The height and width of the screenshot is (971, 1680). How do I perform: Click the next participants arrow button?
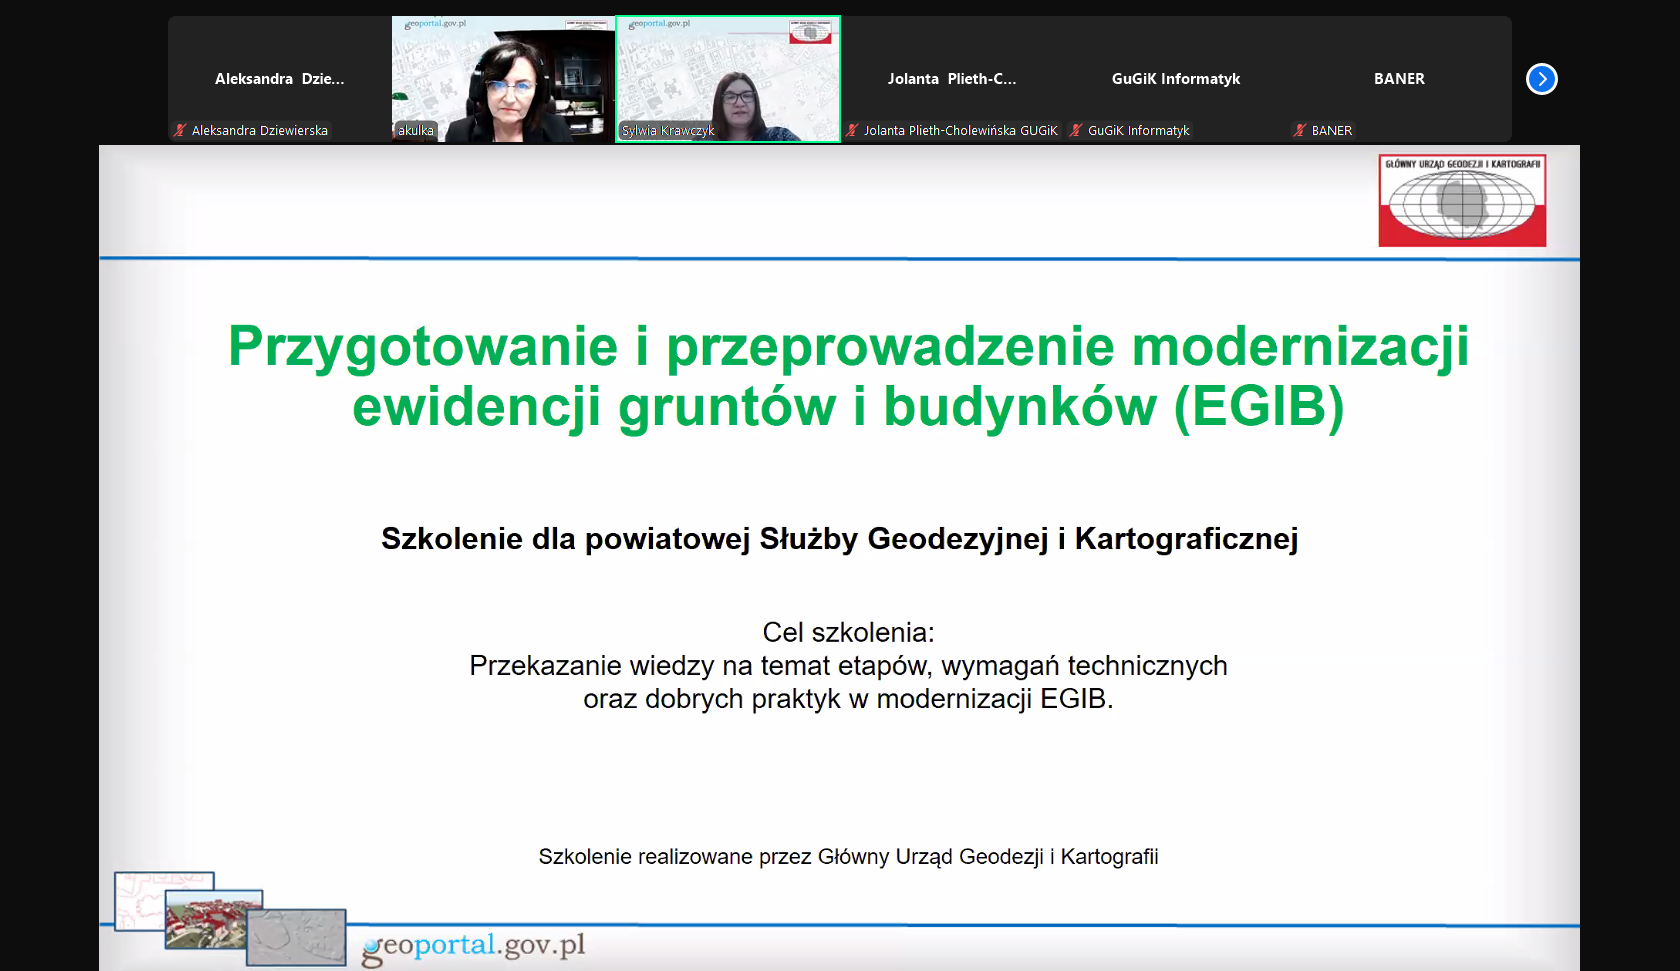tap(1541, 79)
